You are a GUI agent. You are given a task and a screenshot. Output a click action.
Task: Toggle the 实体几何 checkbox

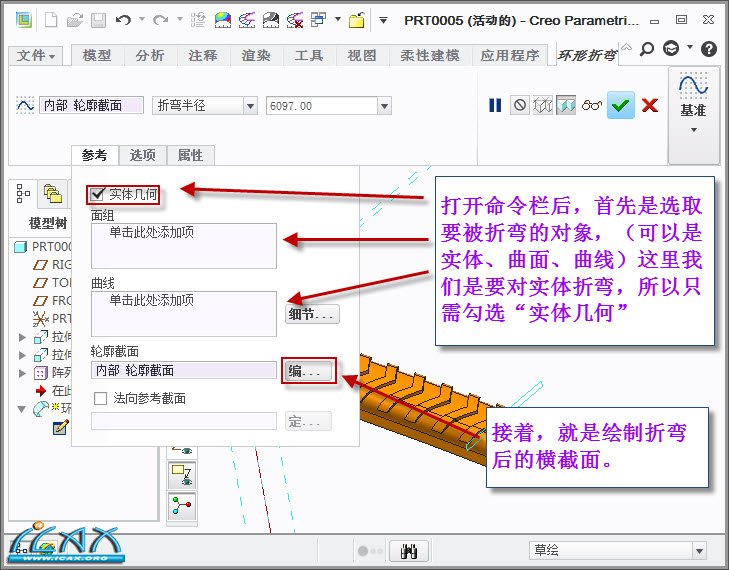click(x=97, y=194)
